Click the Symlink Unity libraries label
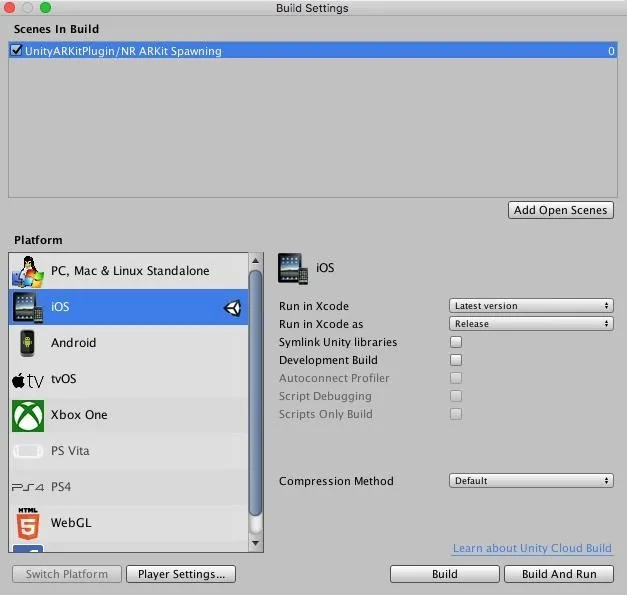The width and height of the screenshot is (627, 595). tap(338, 342)
